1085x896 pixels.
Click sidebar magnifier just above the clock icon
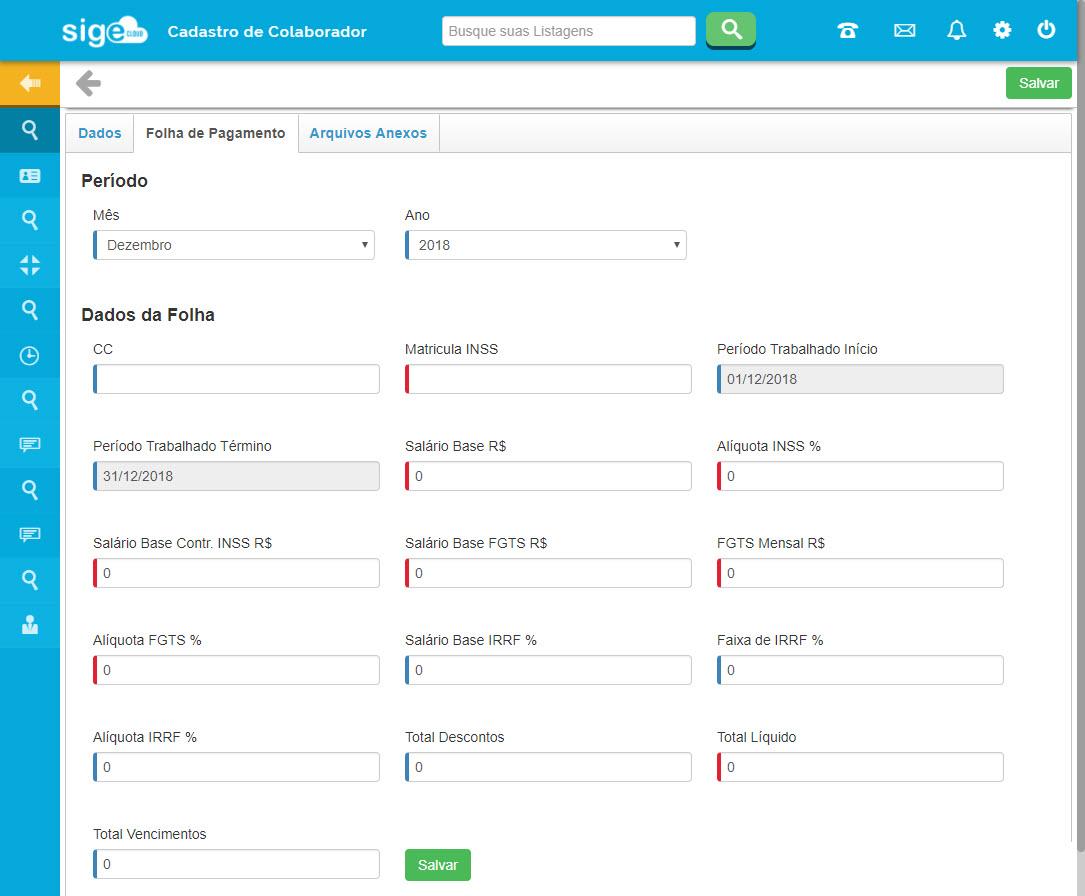(x=30, y=310)
